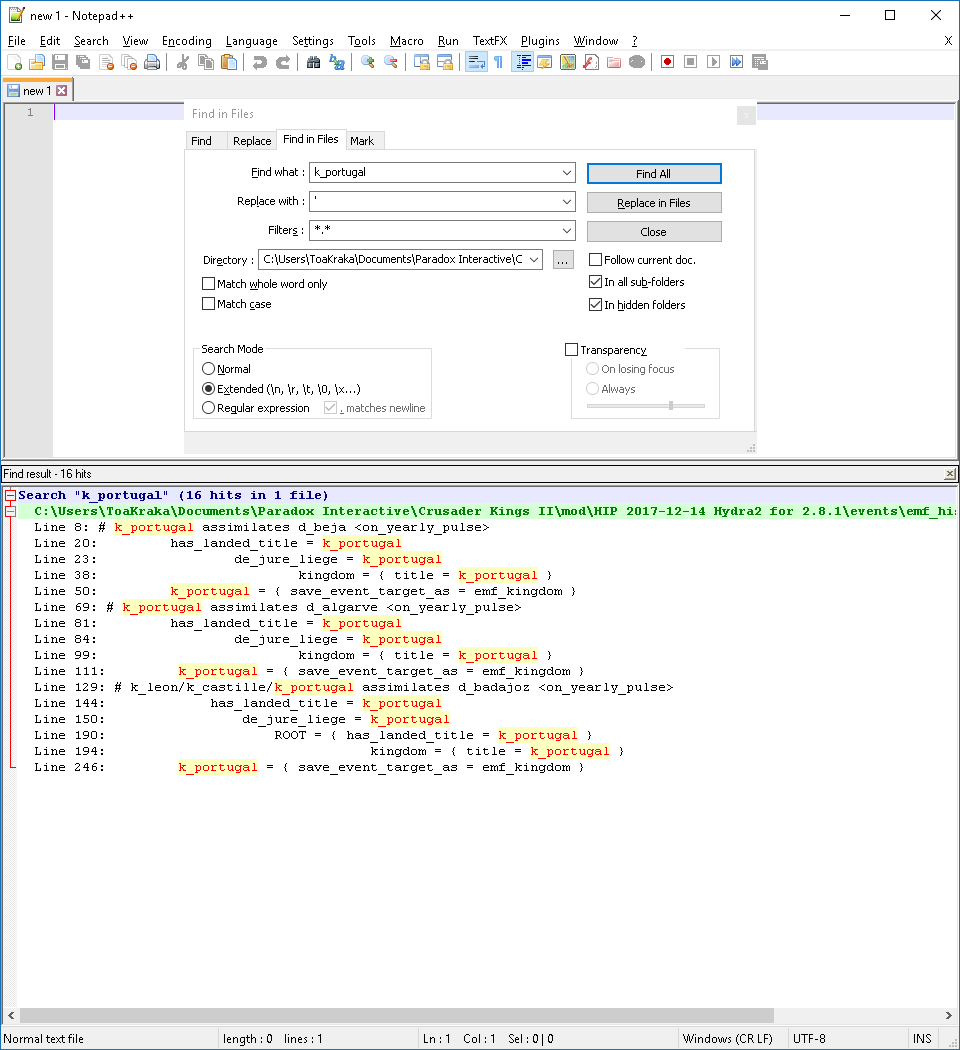This screenshot has height=1050, width=960.
Task: Open the Filters dropdown list
Action: [567, 231]
